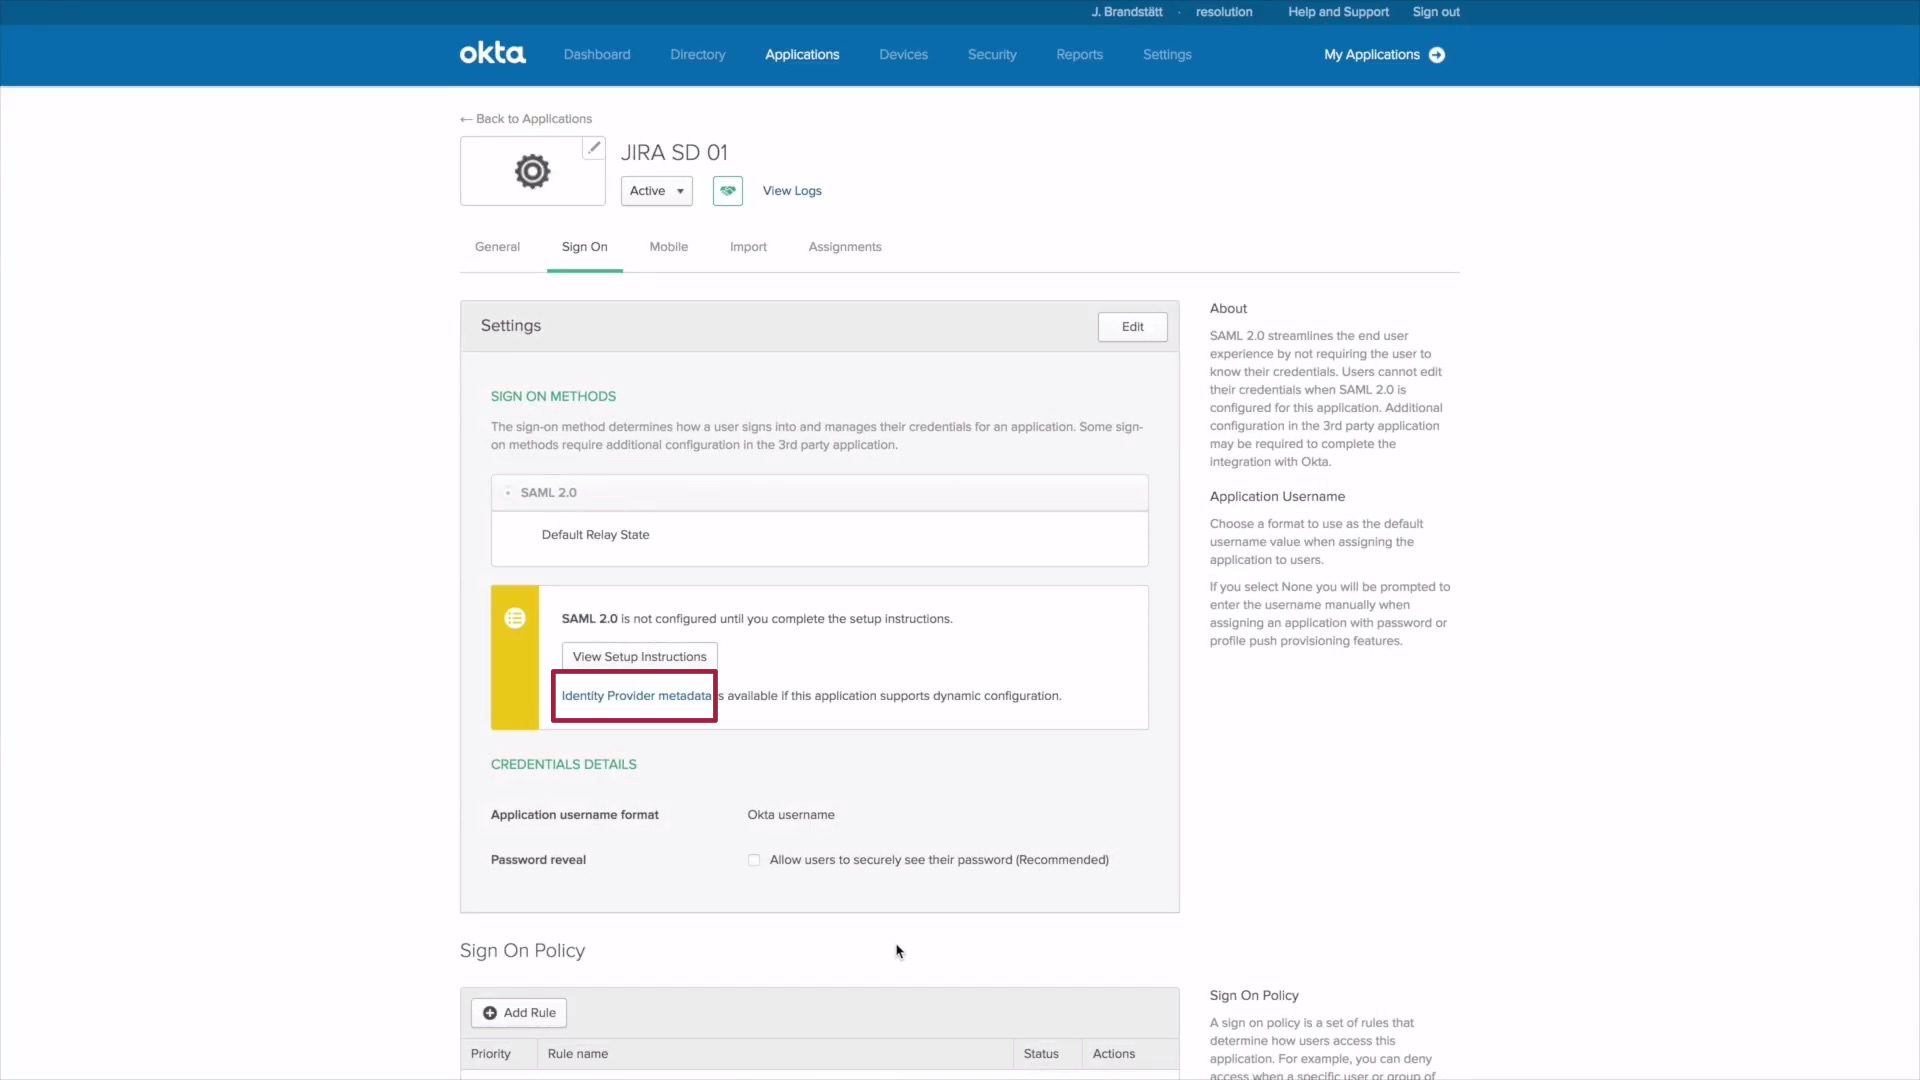Screen dimensions: 1920x1080
Task: Click the Default Relay State label
Action: [596, 535]
